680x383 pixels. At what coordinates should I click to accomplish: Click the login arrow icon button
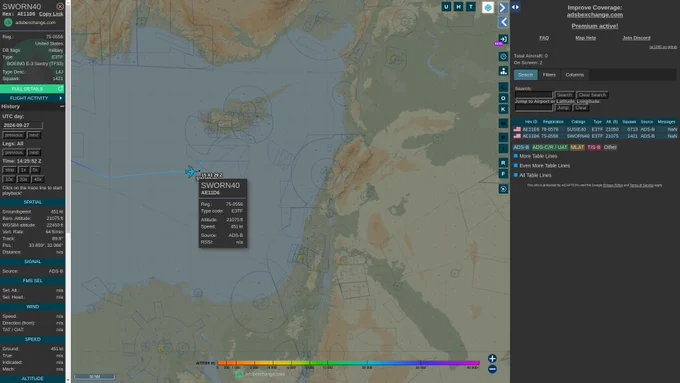503,39
